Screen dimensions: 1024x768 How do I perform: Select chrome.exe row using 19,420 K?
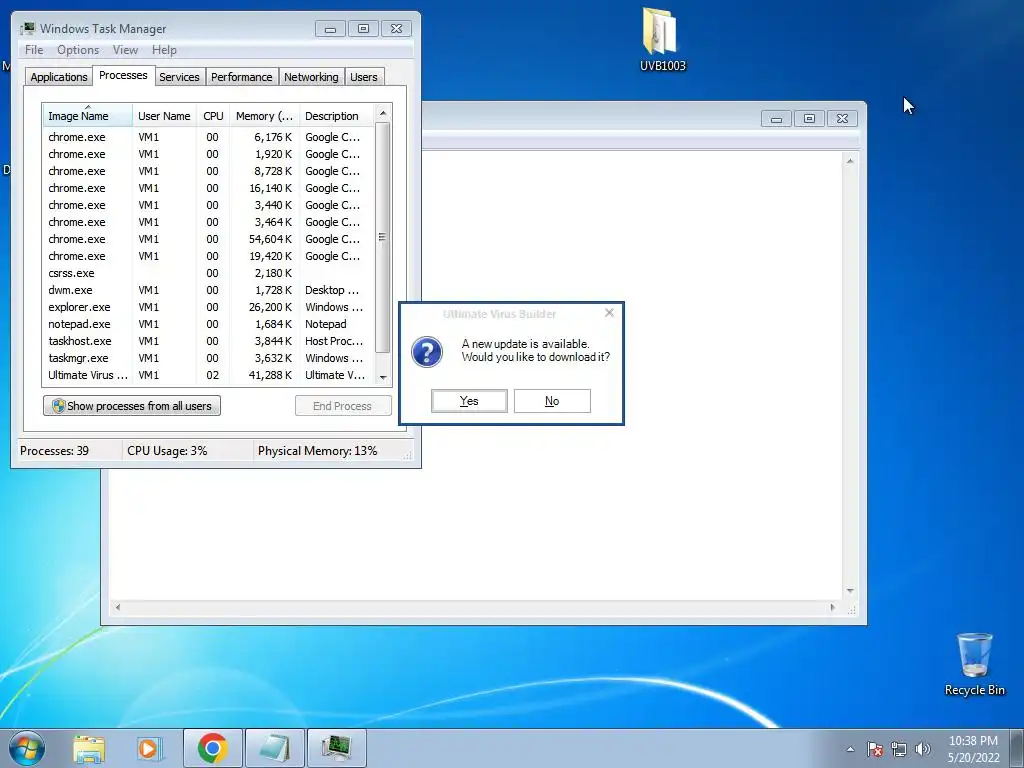[x=209, y=256]
